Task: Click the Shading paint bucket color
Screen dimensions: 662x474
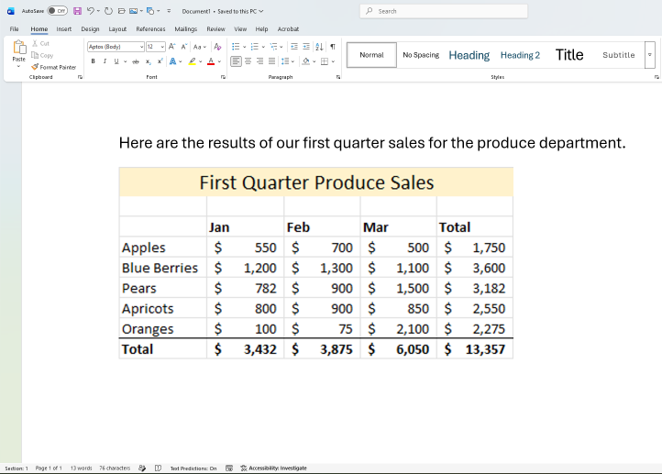Action: 306,62
